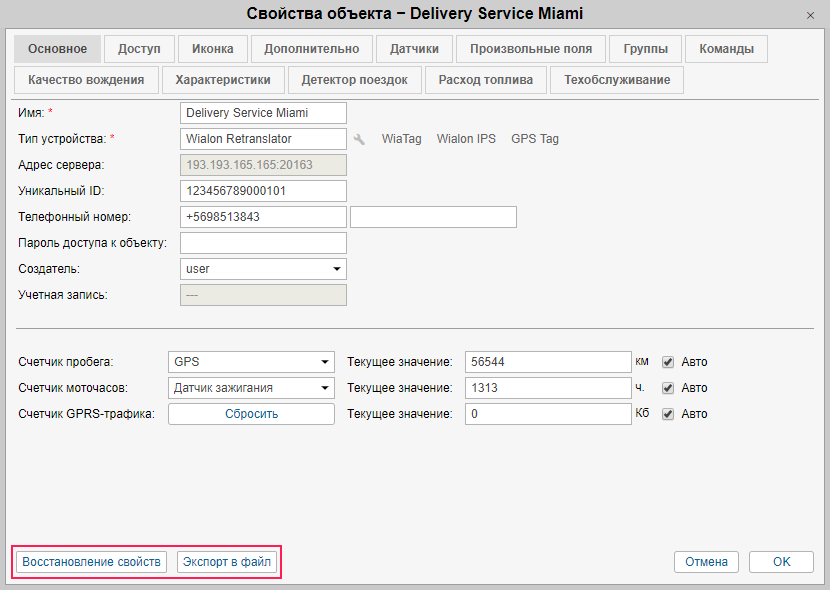Open the Счетчик пробега GPS dropdown

(x=325, y=362)
